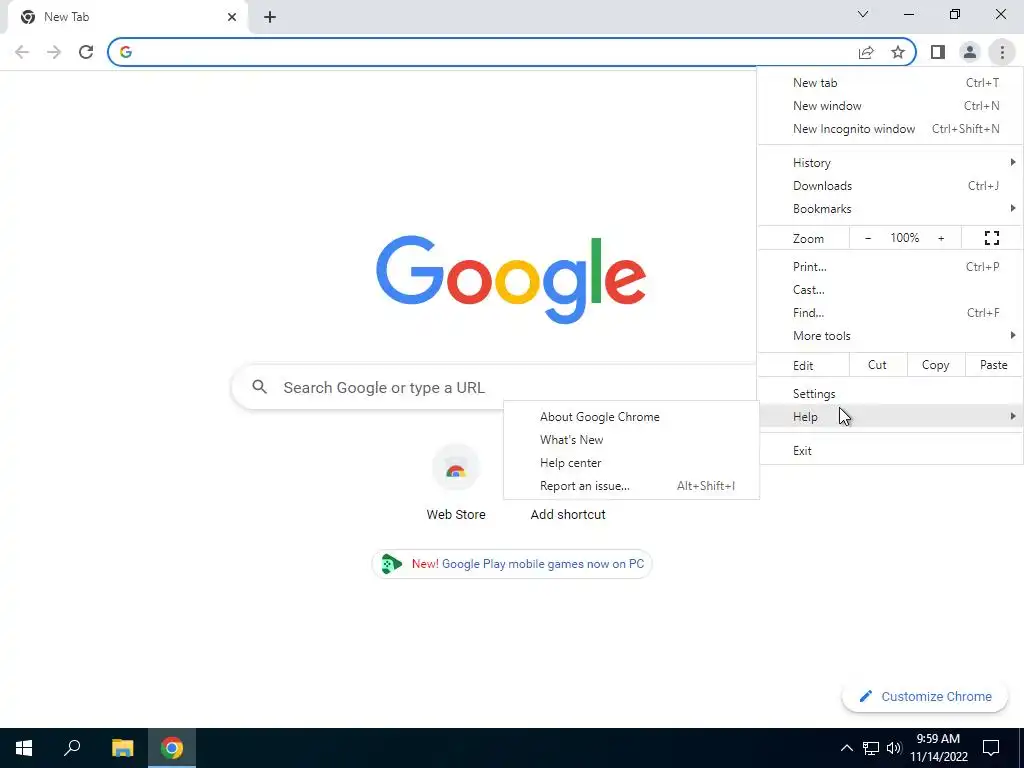
Task: Click the network tray icon
Action: [871, 748]
